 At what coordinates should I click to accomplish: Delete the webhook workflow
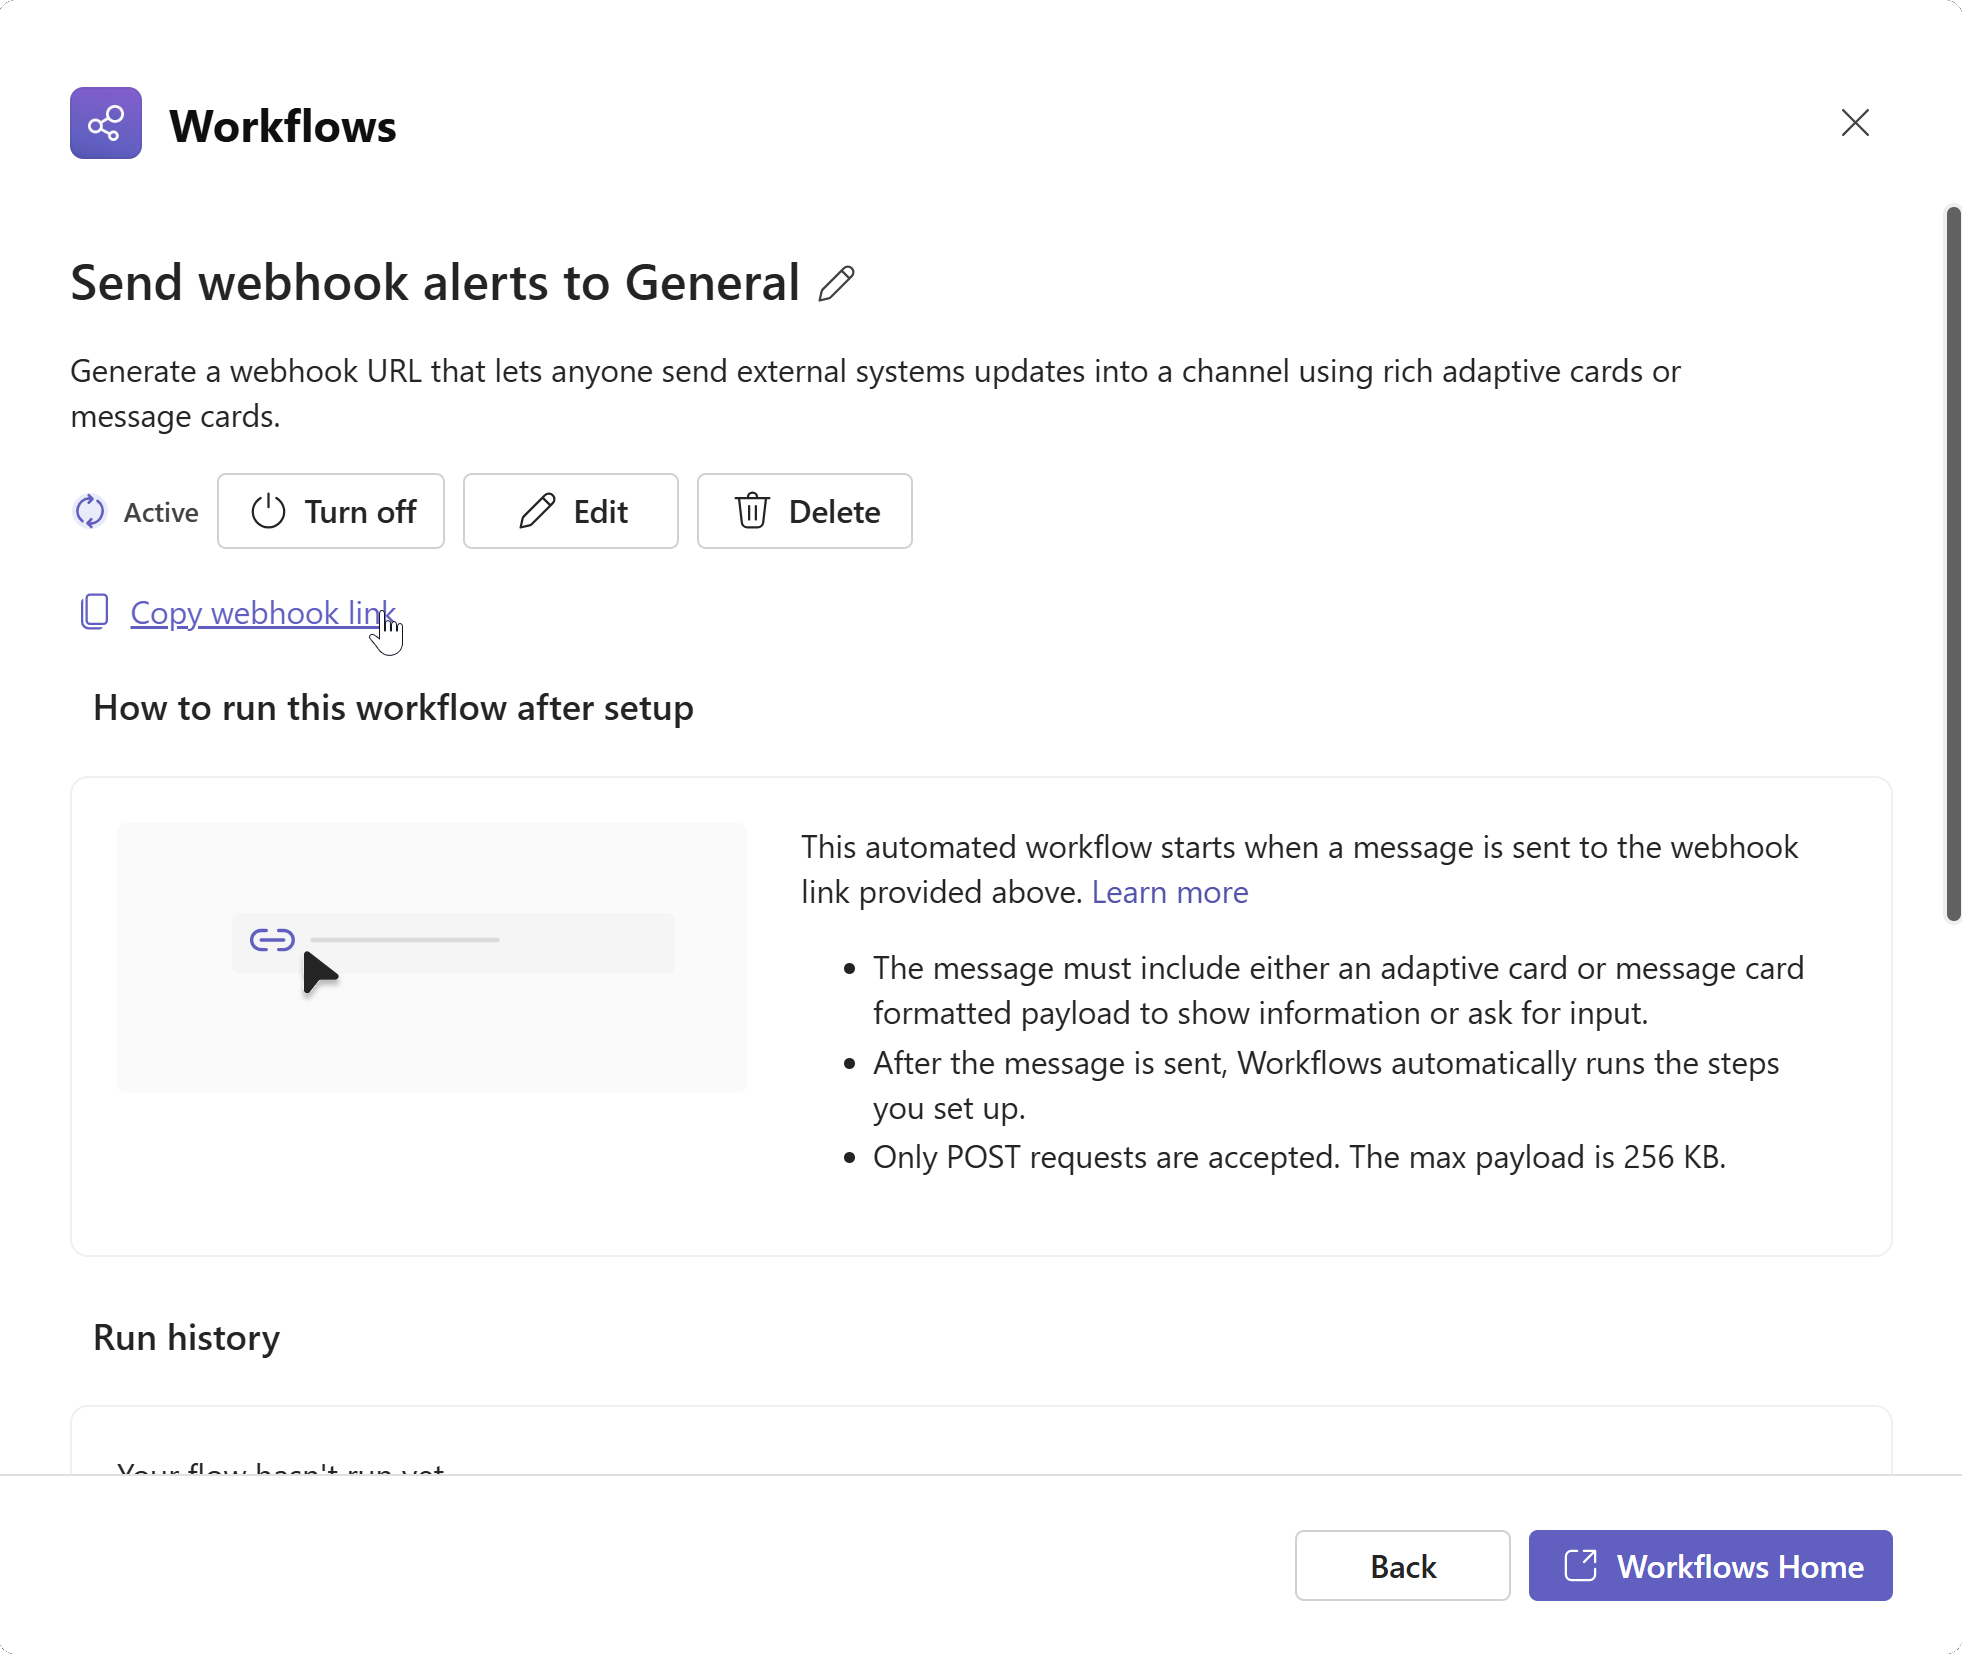(x=804, y=511)
